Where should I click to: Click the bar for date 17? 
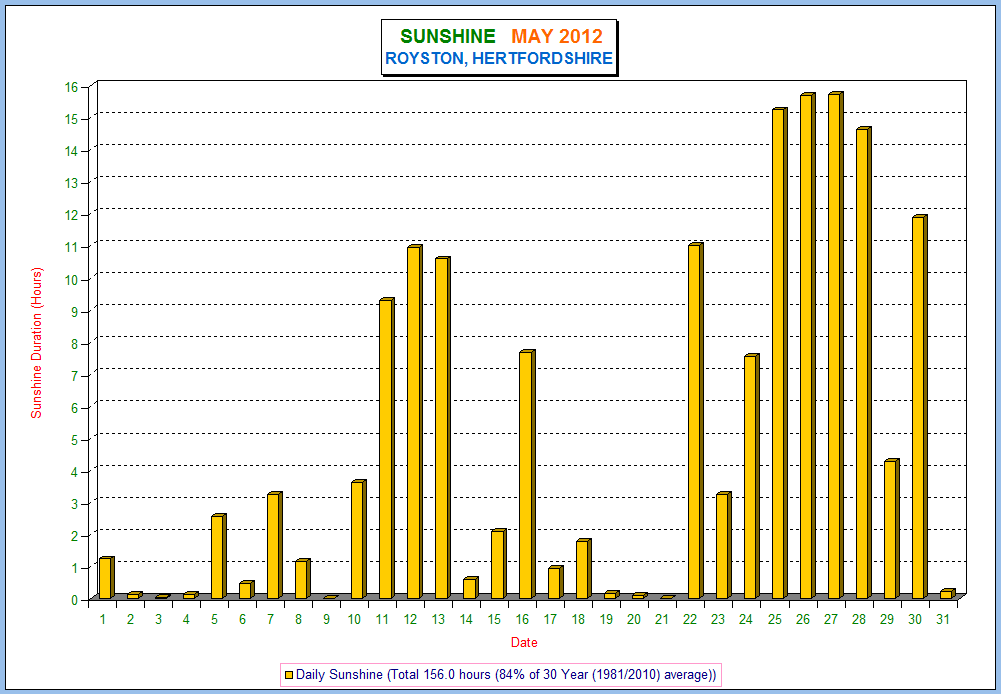tap(555, 582)
